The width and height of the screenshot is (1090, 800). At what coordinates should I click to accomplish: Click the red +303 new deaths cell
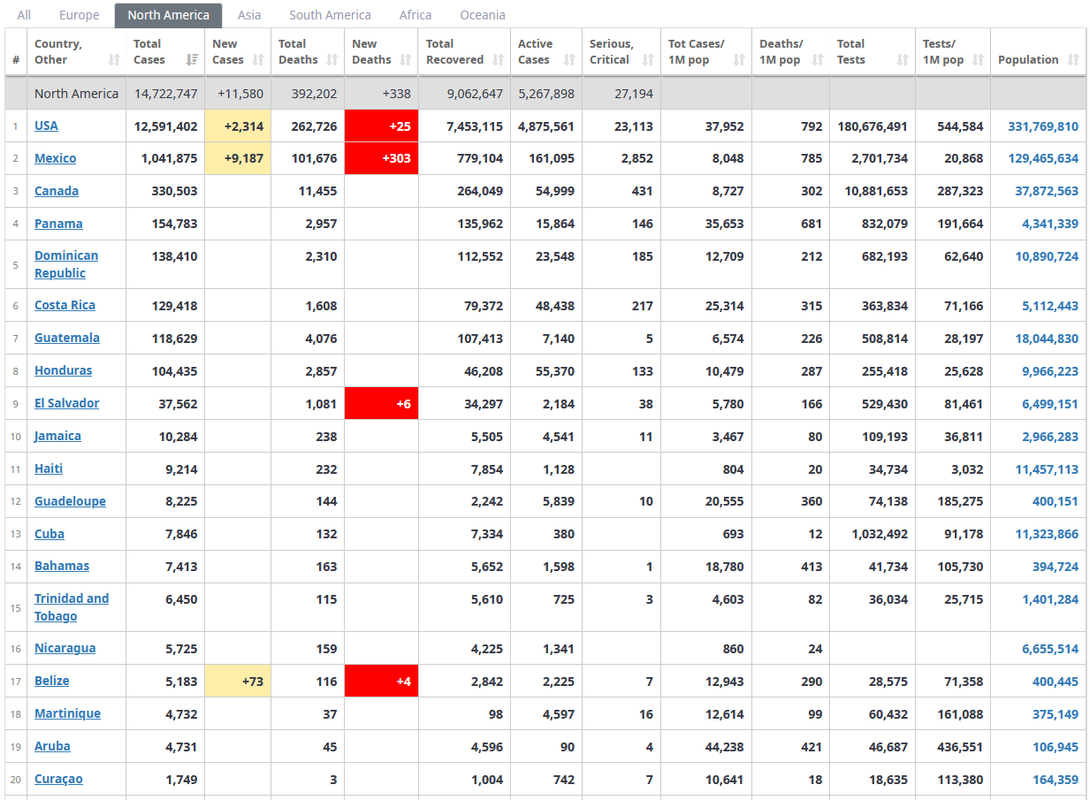pyautogui.click(x=382, y=158)
